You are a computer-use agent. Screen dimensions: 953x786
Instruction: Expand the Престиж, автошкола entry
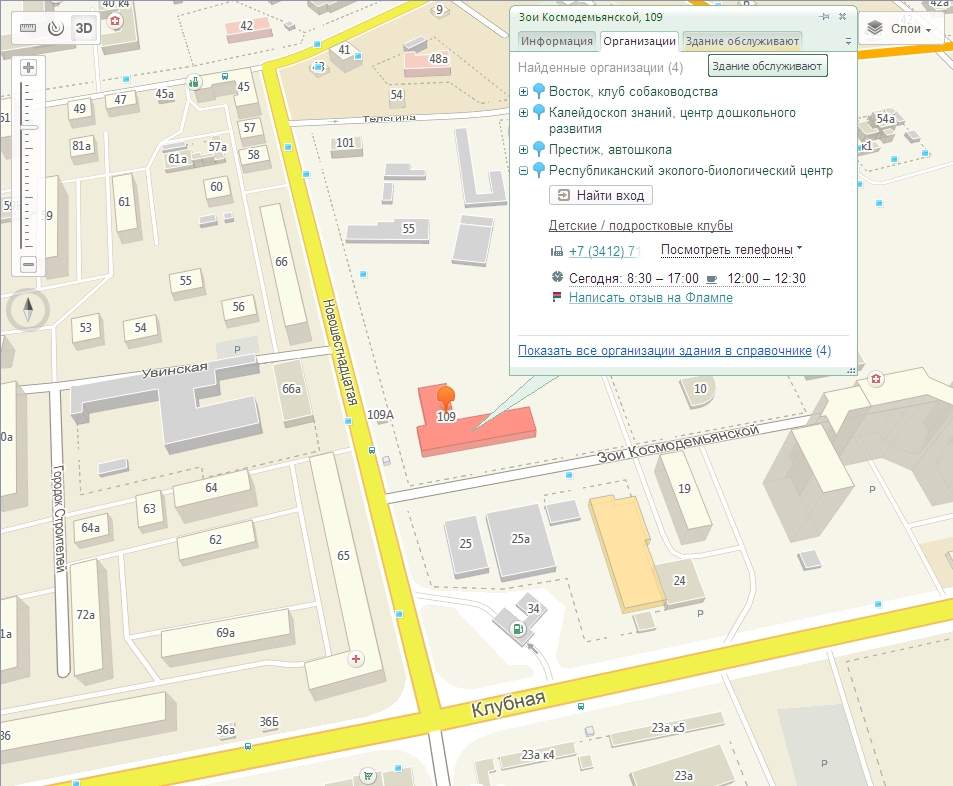(523, 150)
